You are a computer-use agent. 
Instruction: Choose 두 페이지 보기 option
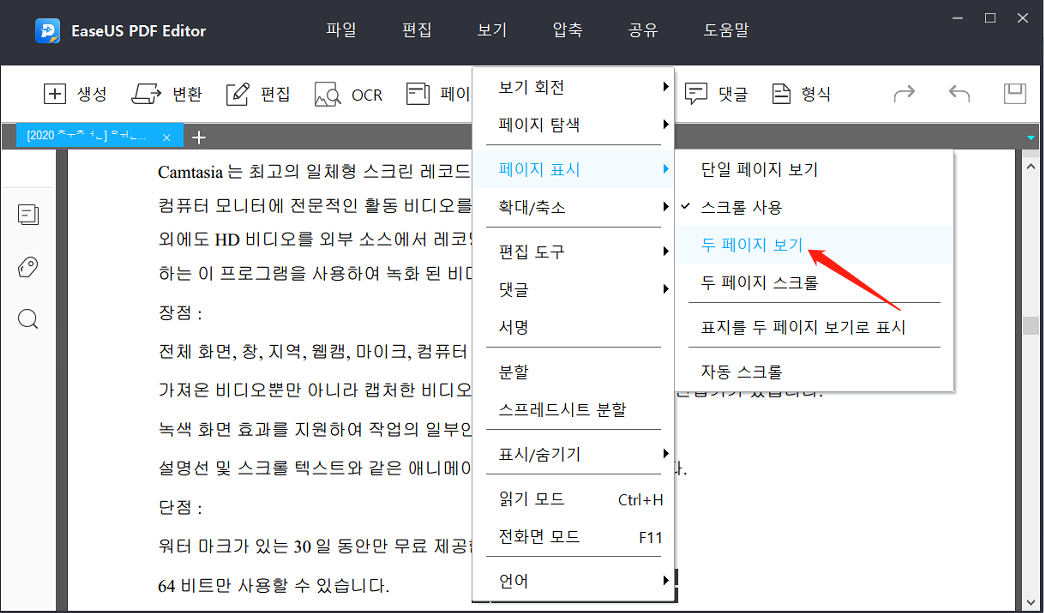point(815,245)
